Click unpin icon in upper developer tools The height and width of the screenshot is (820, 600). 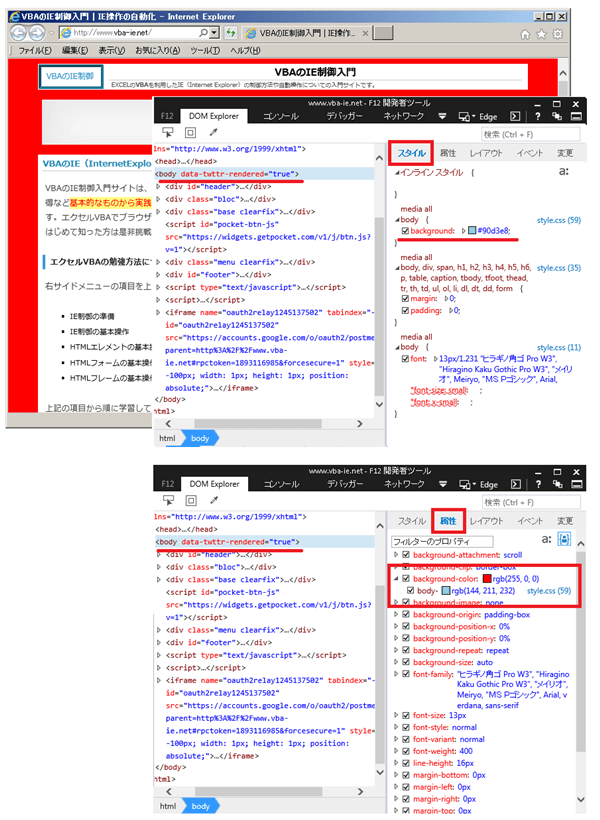pos(557,116)
